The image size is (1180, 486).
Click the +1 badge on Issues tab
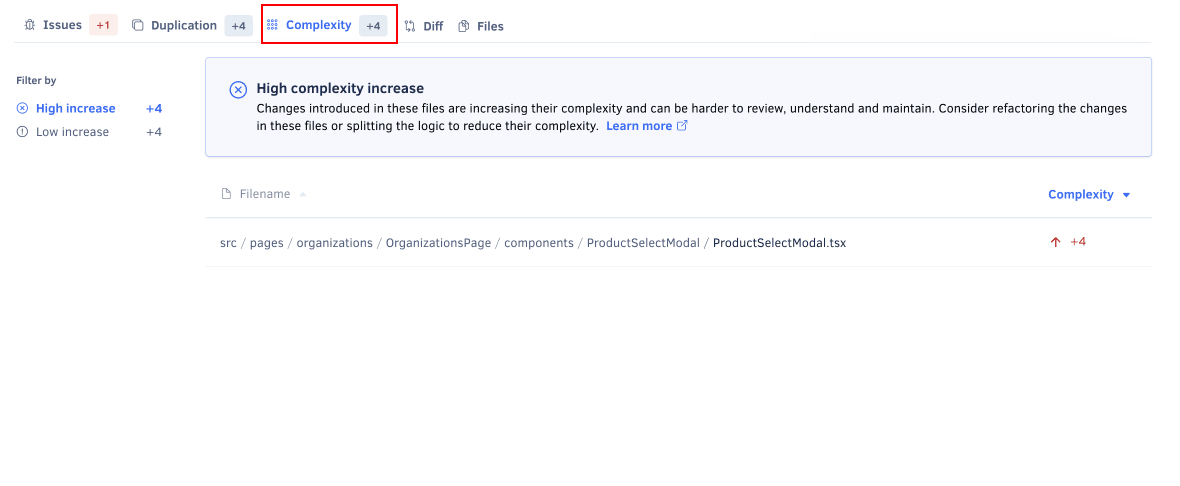pos(103,25)
